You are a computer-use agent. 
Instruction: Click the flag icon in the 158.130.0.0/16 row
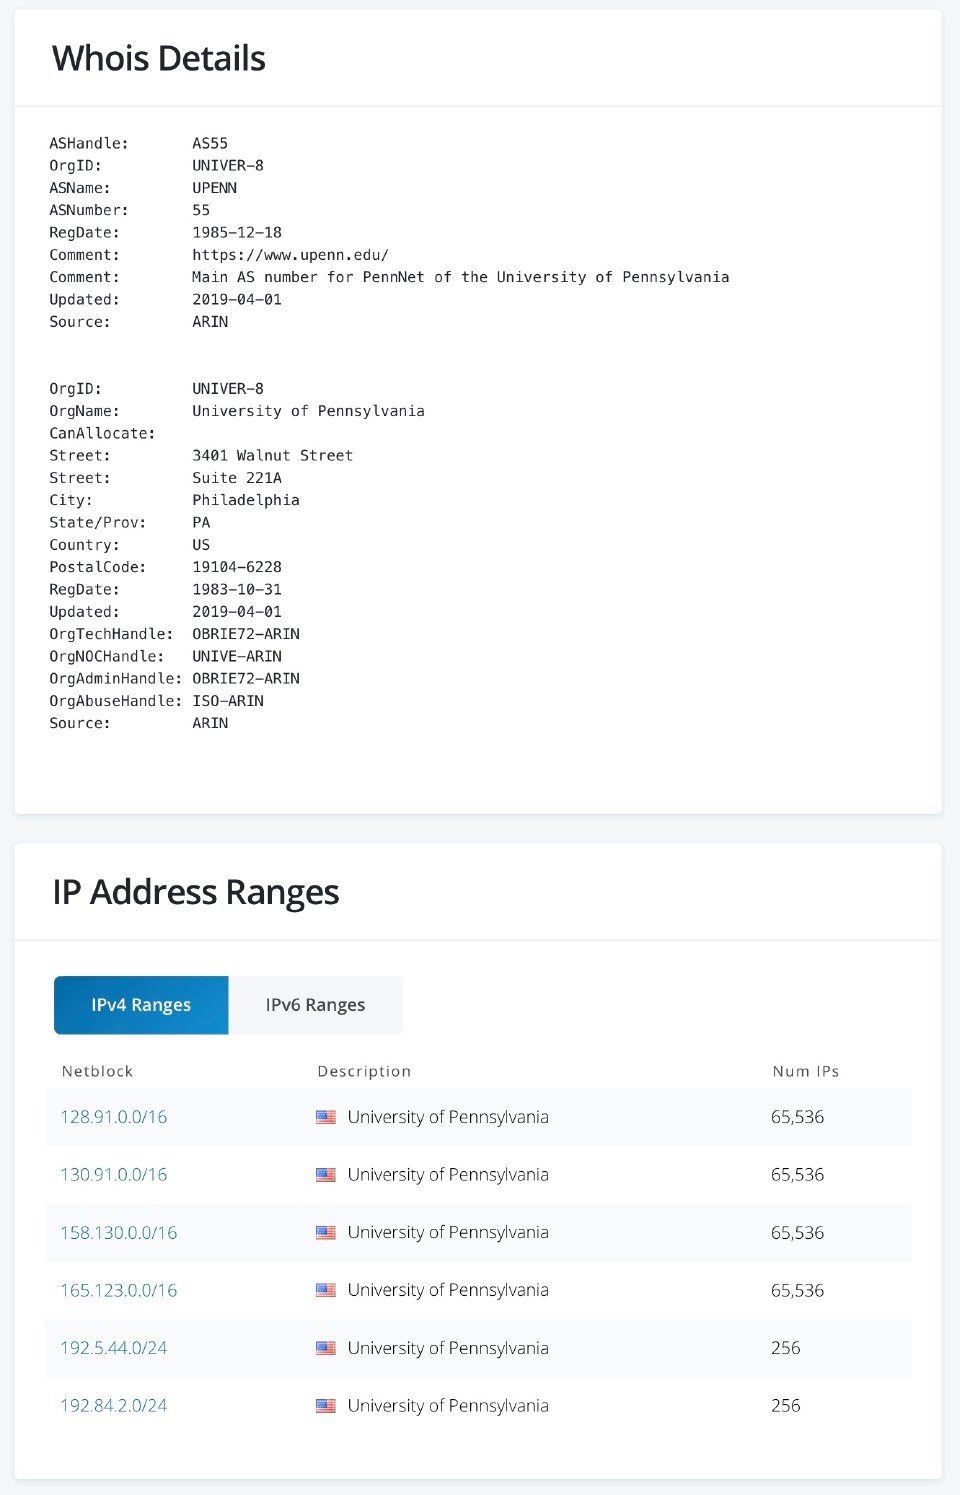coord(326,1233)
